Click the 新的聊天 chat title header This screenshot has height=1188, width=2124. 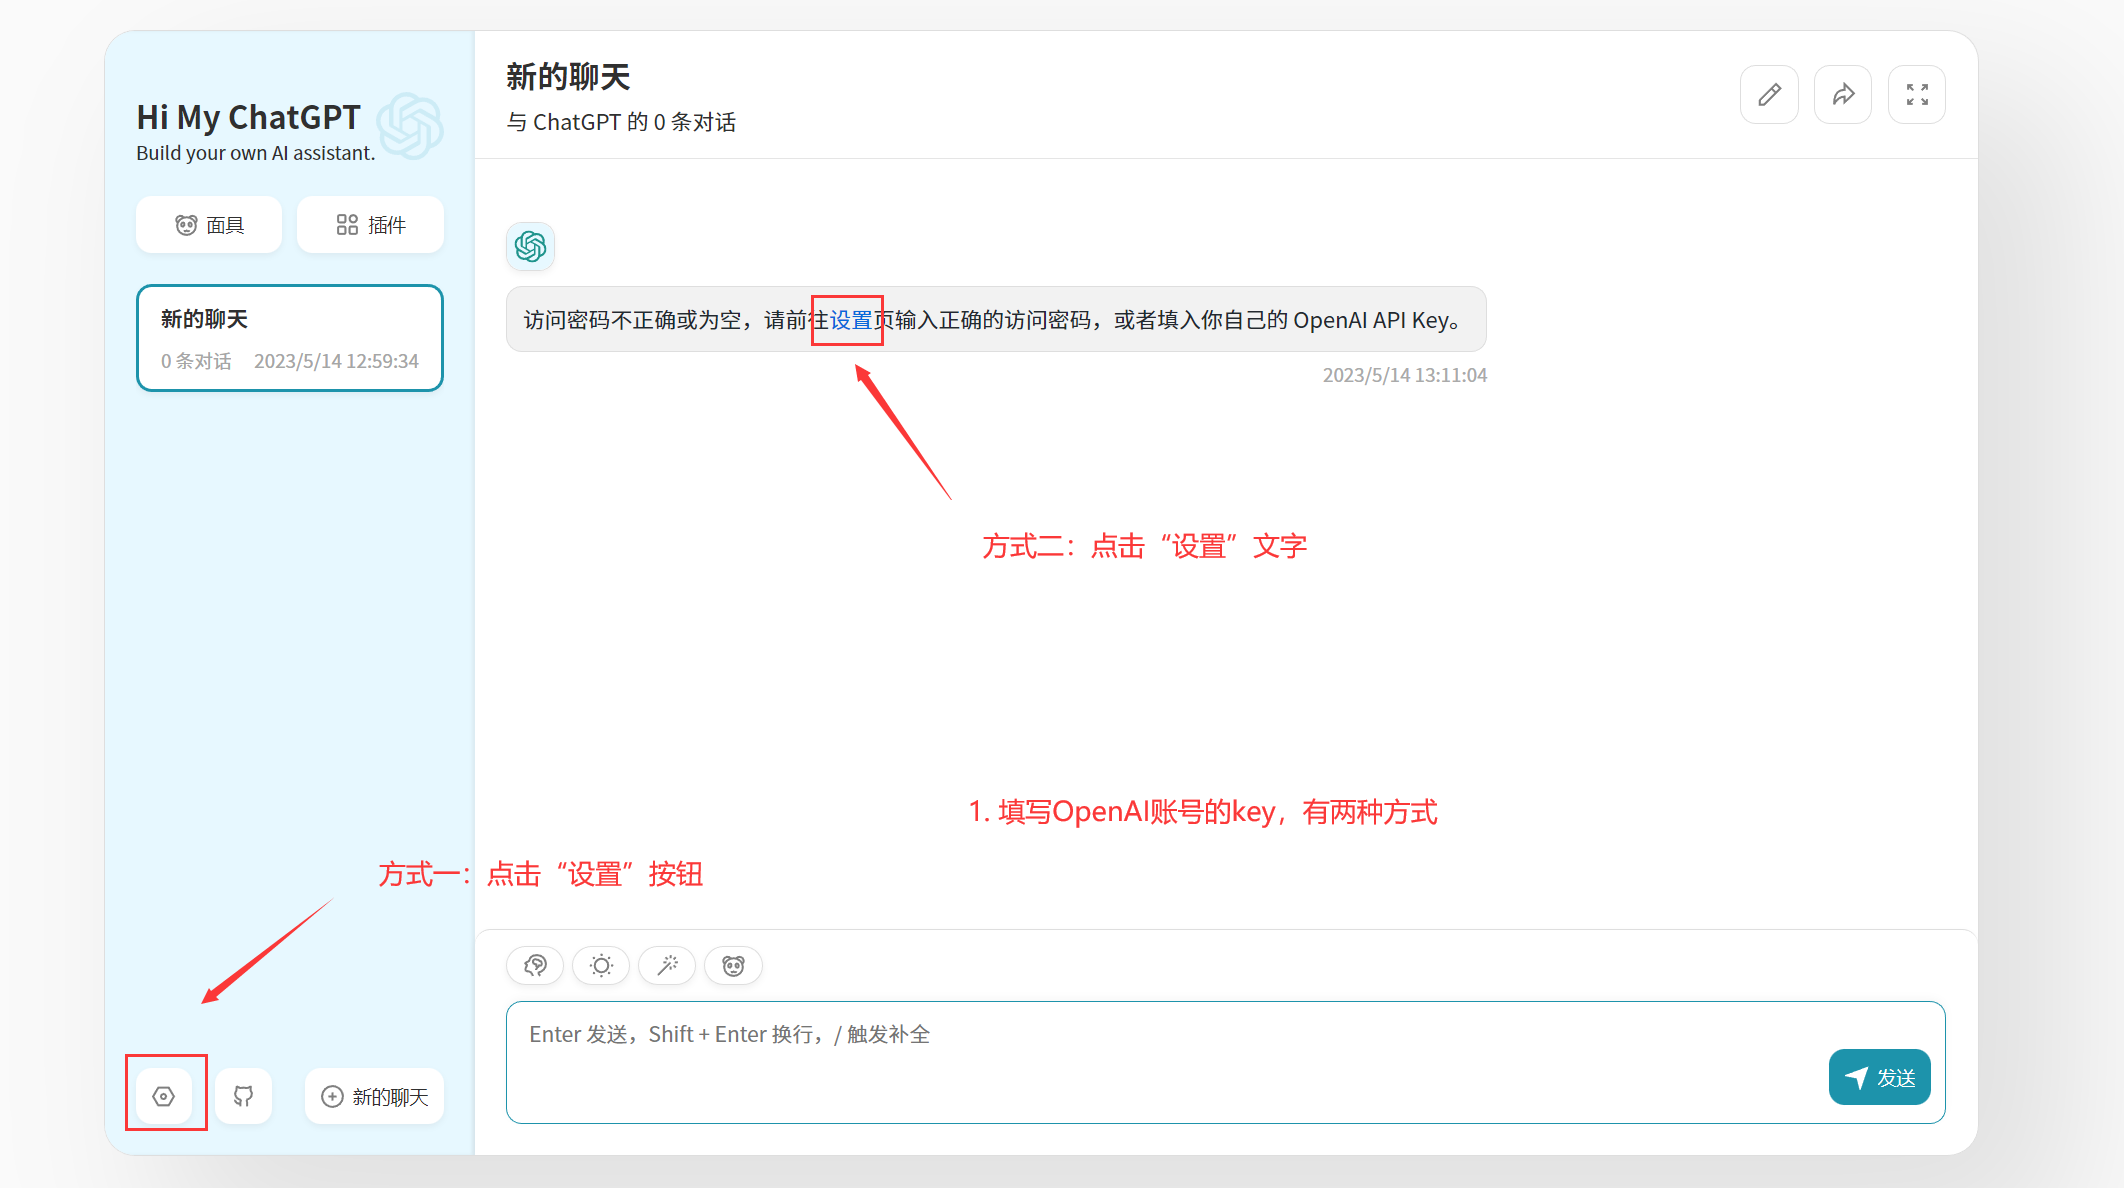(568, 77)
